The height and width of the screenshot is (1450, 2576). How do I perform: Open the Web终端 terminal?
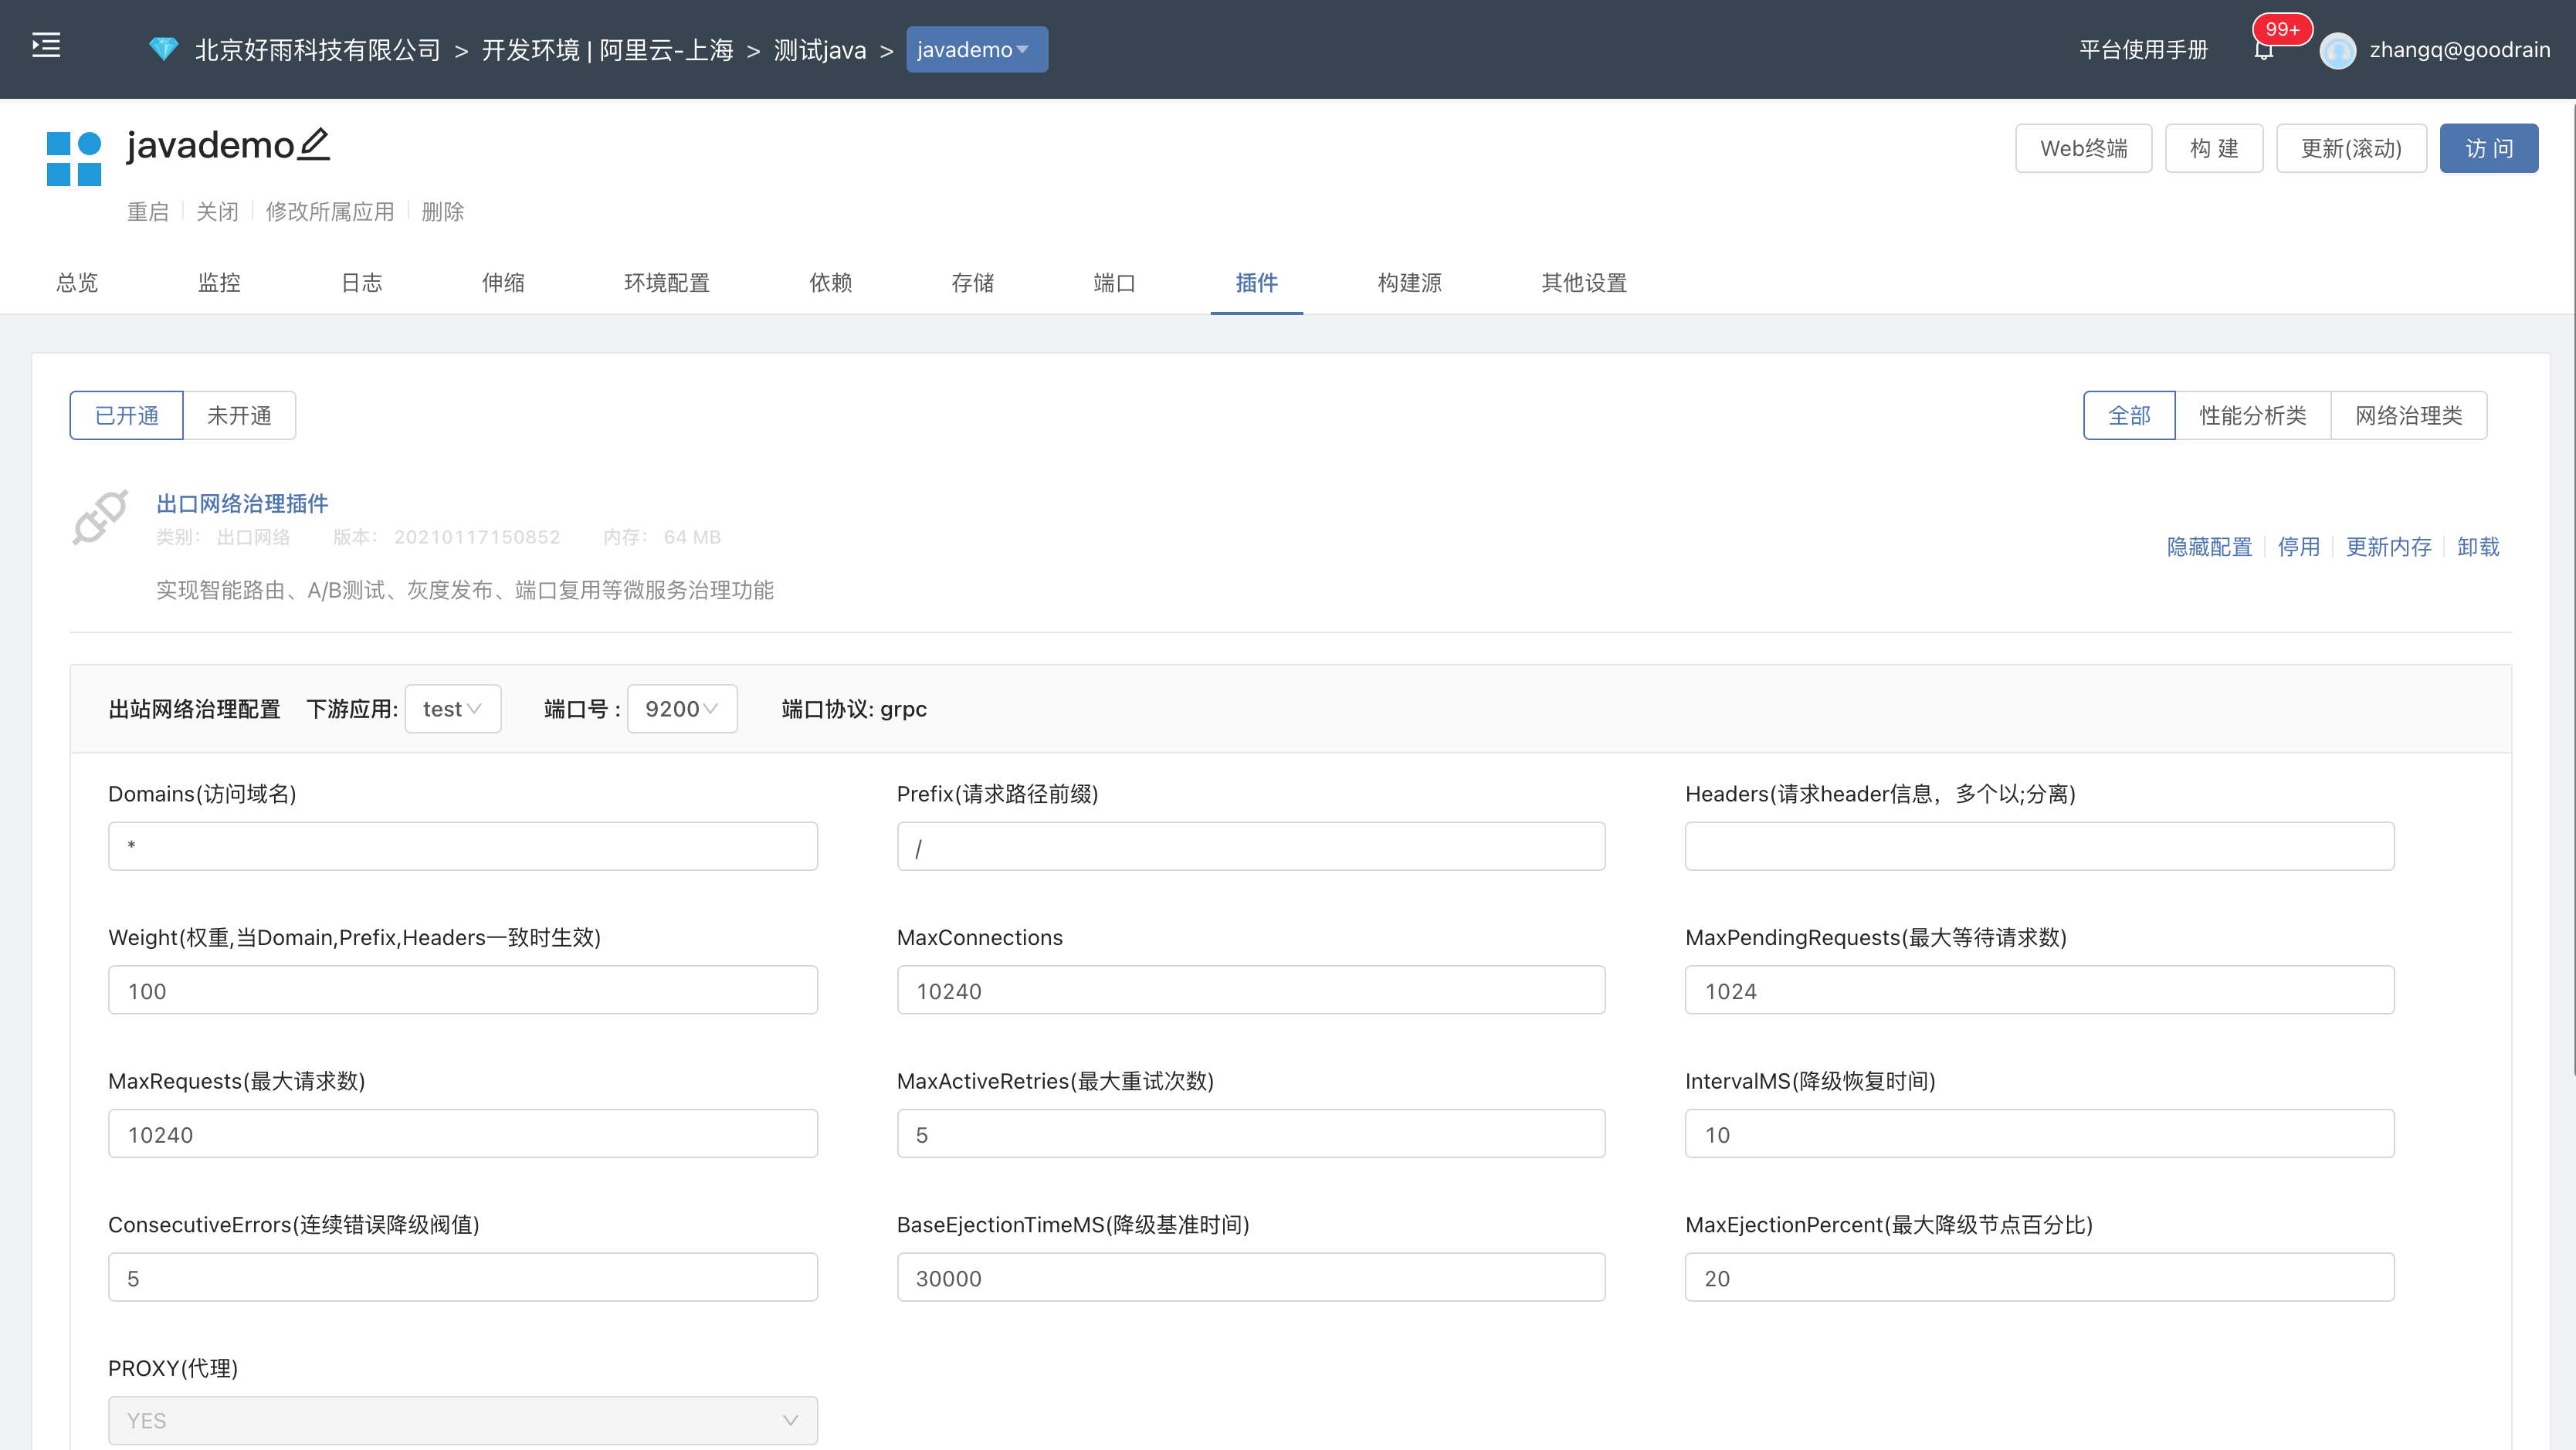coord(2083,147)
